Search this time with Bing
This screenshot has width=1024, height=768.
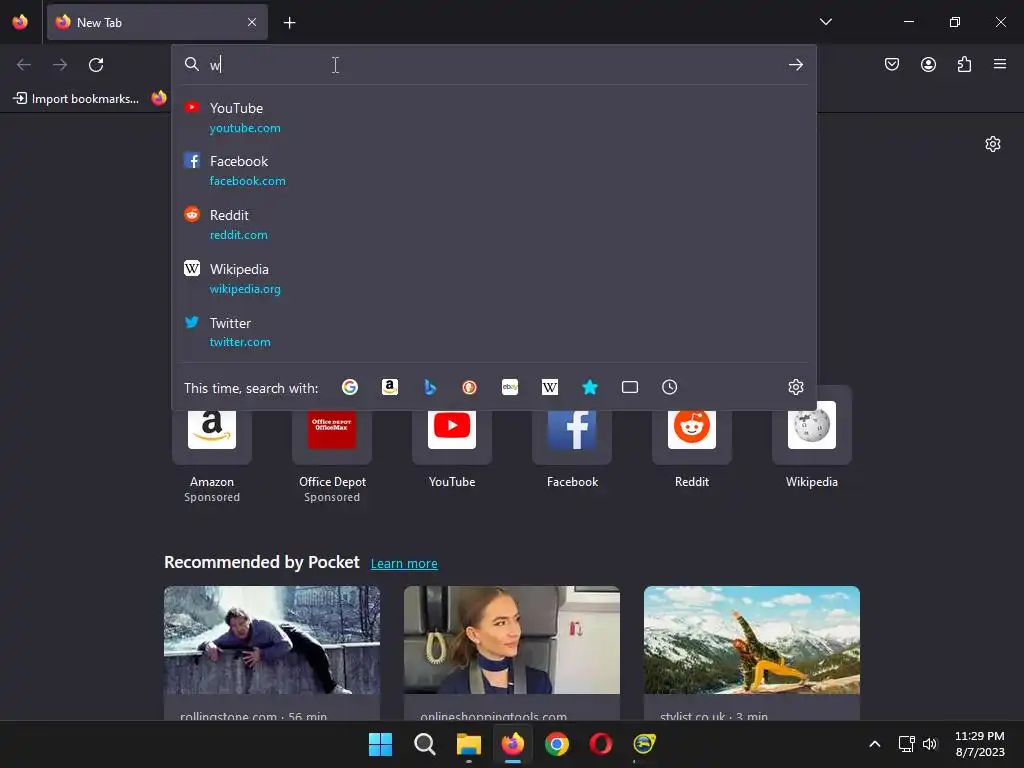pyautogui.click(x=430, y=387)
